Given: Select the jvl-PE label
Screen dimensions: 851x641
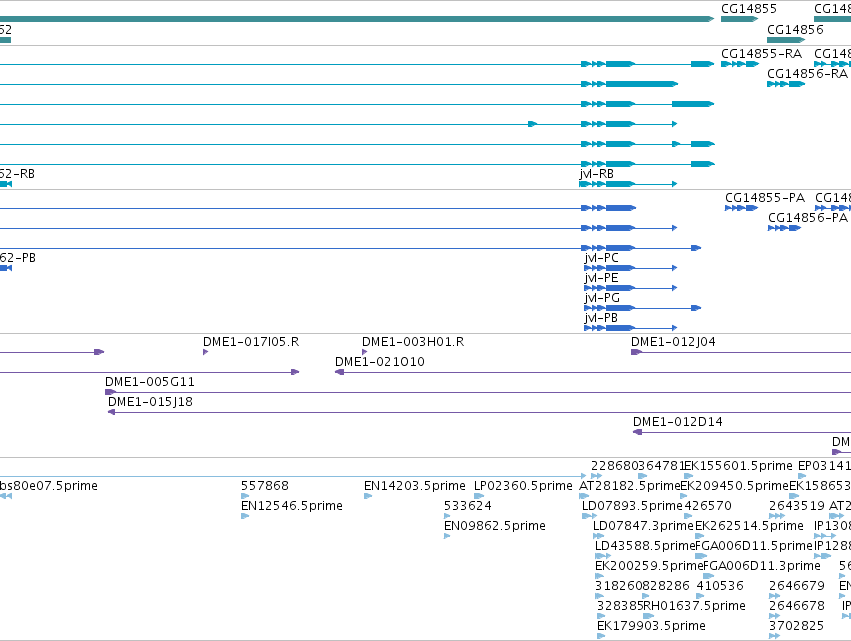Looking at the screenshot, I should point(601,278).
